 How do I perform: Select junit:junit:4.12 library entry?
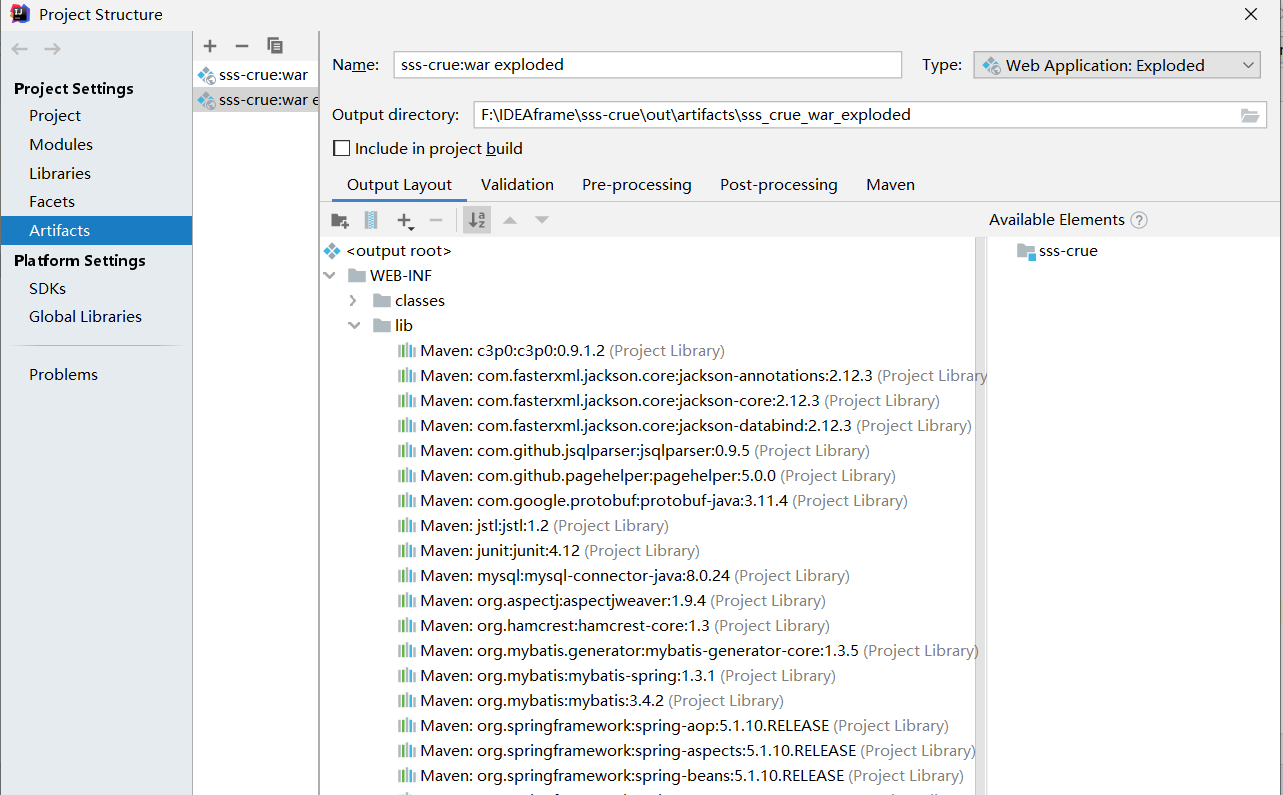point(549,551)
